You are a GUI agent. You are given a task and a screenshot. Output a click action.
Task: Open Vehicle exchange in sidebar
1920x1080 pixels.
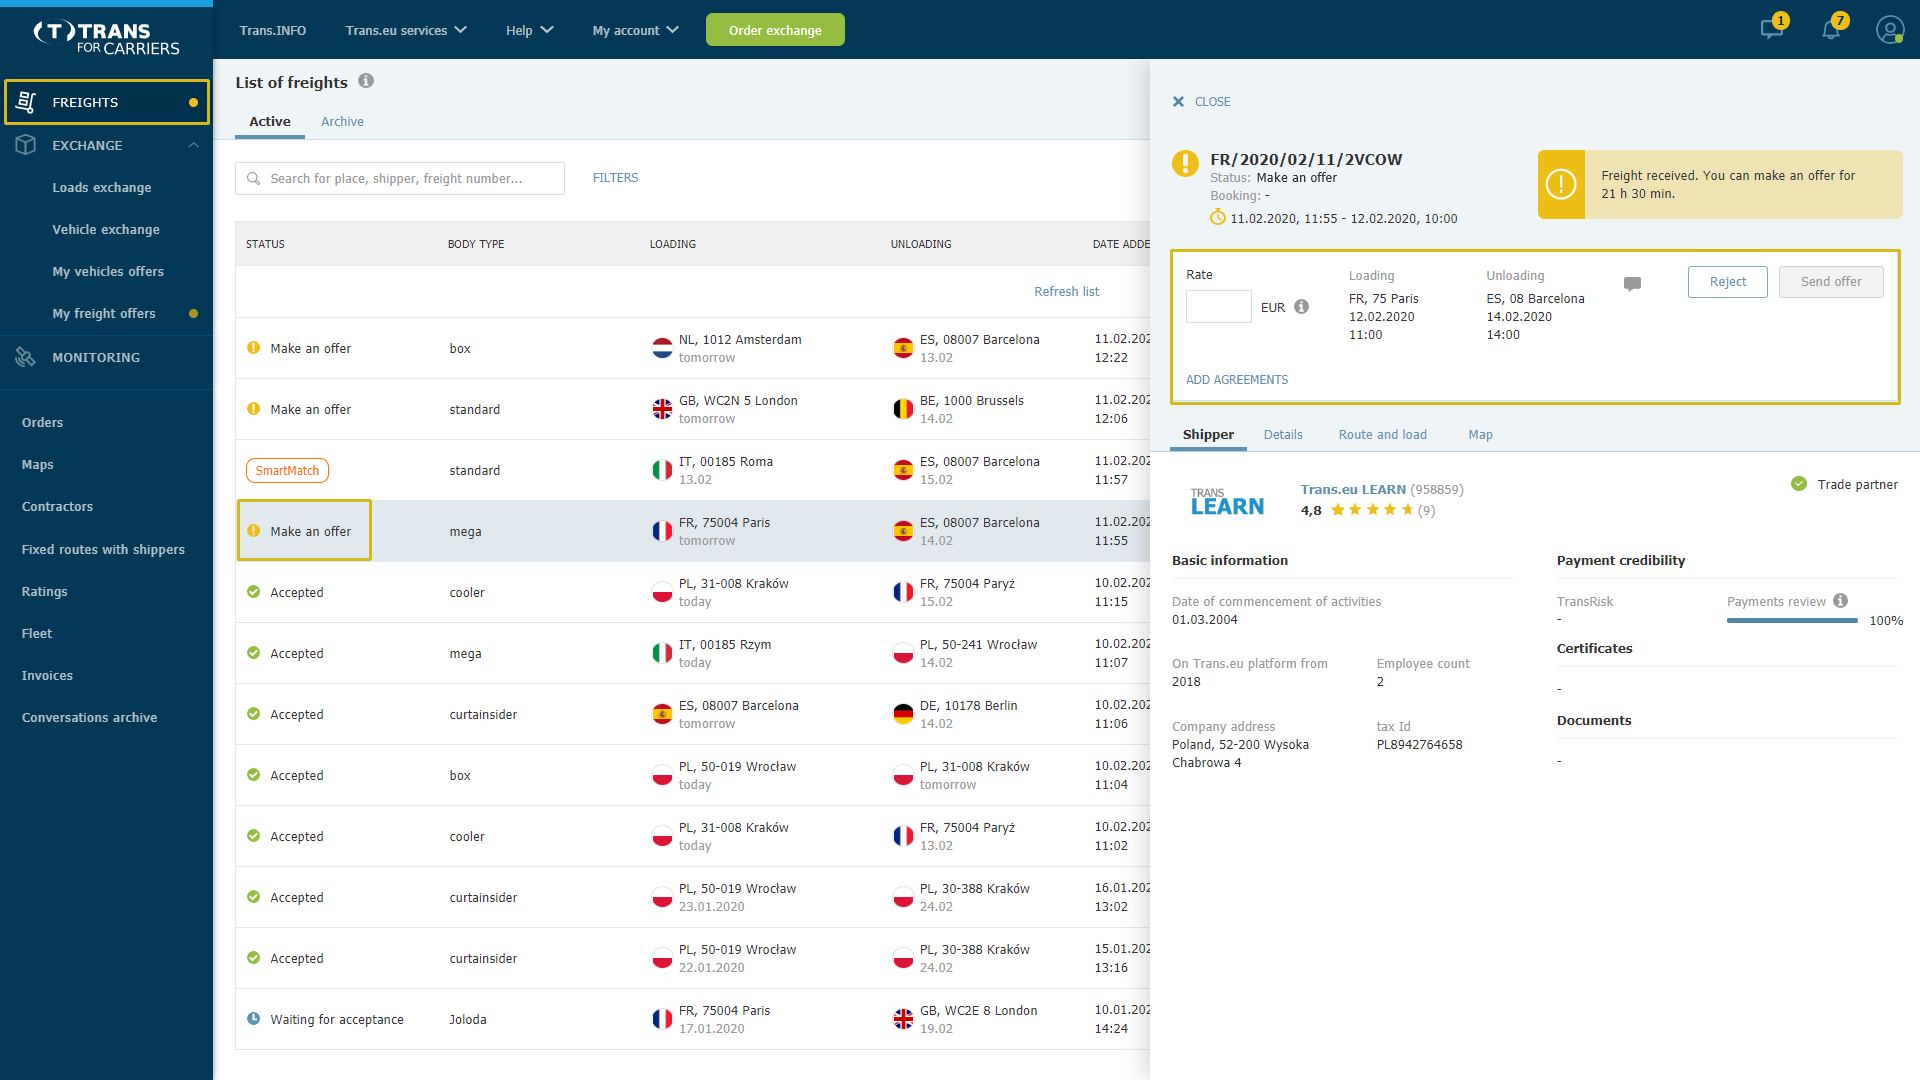coord(106,229)
